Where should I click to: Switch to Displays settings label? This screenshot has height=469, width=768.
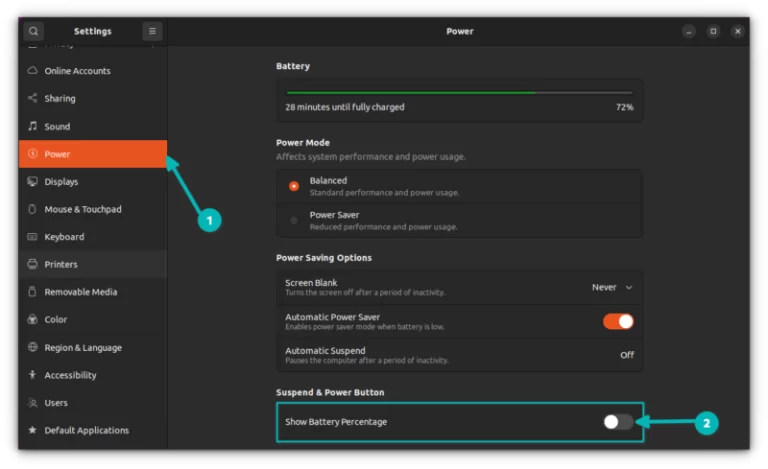click(x=61, y=182)
